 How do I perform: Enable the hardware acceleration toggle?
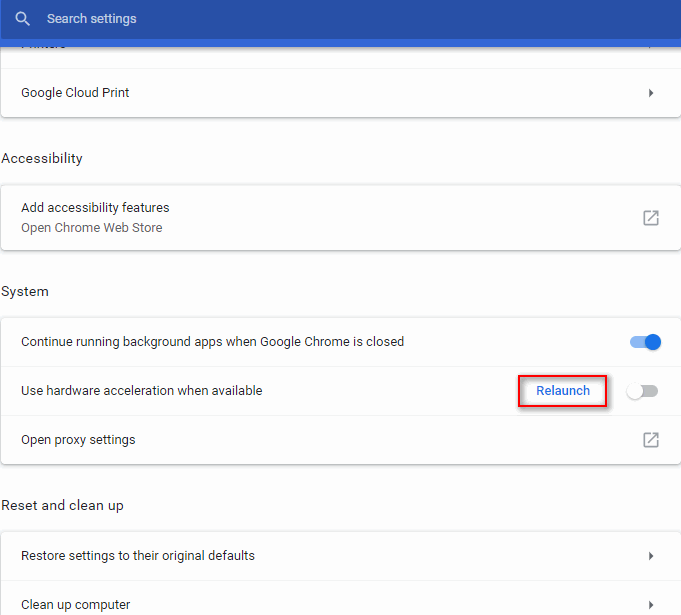(x=642, y=391)
